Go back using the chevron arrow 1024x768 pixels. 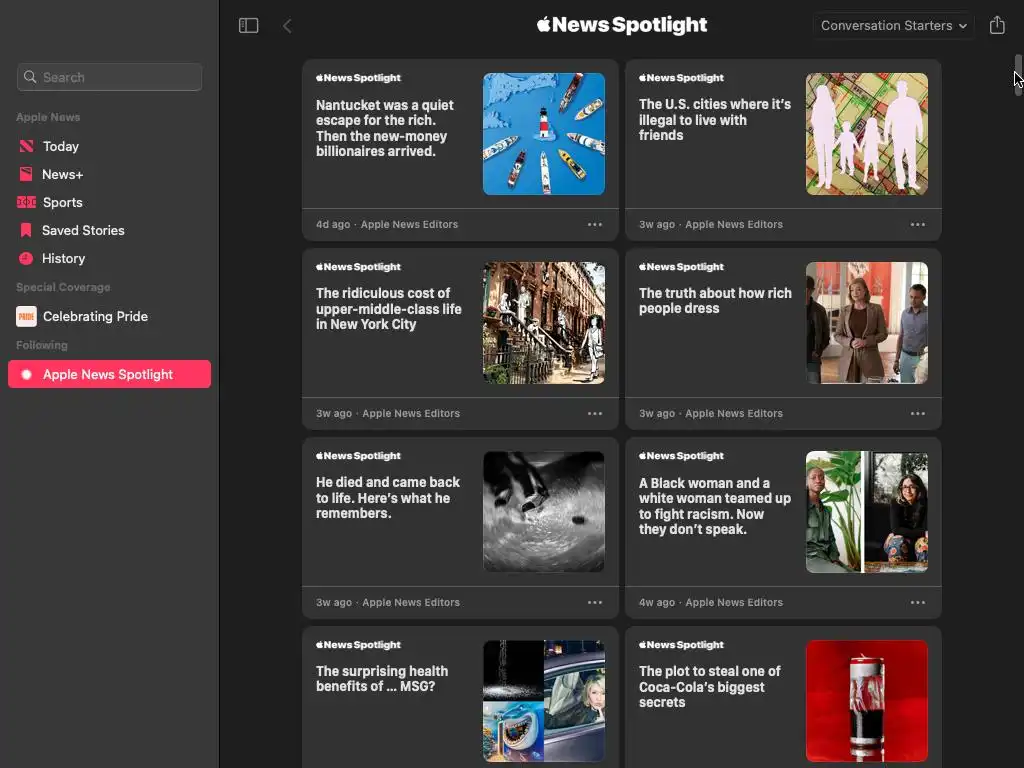[287, 26]
